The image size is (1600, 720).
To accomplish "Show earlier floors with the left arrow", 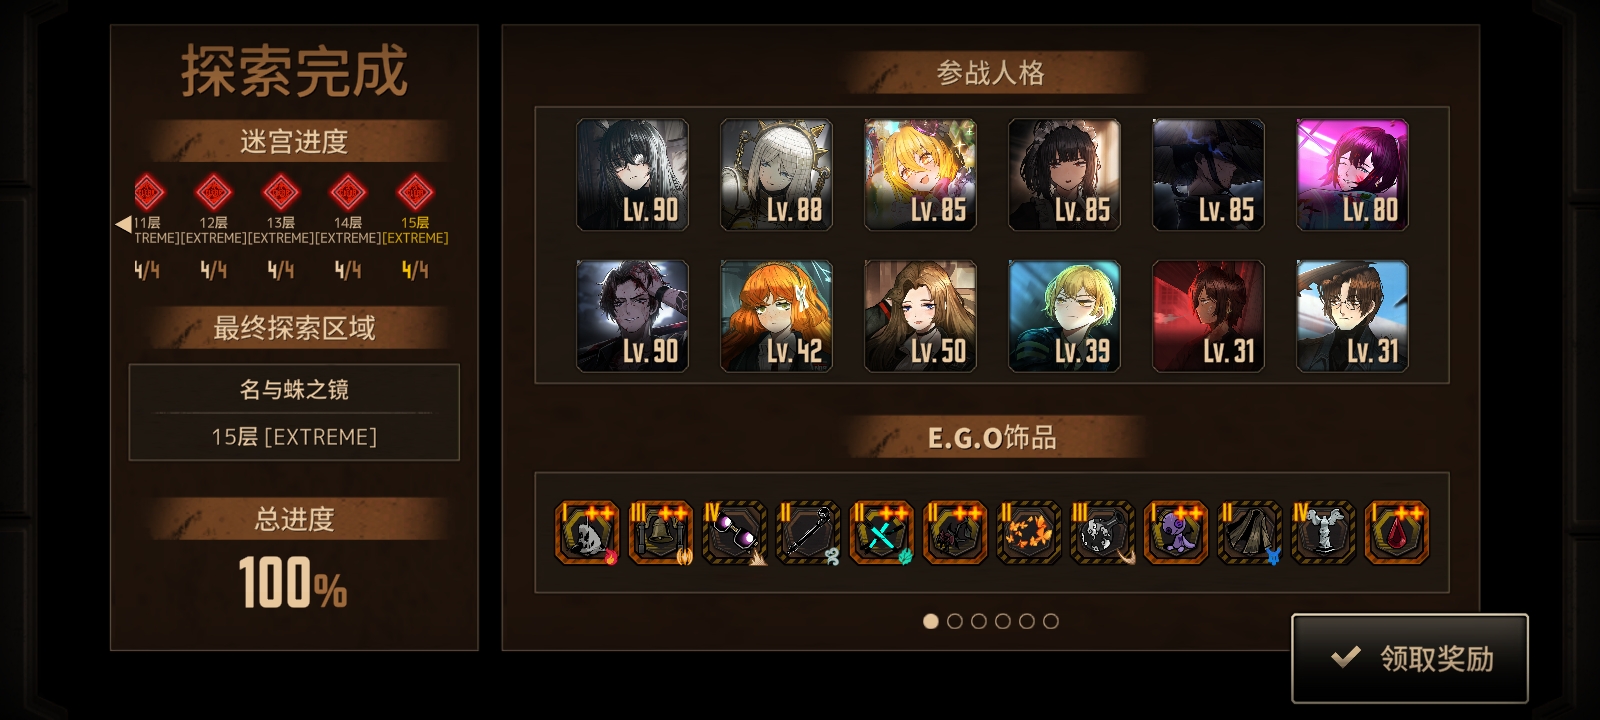I will pyautogui.click(x=123, y=224).
